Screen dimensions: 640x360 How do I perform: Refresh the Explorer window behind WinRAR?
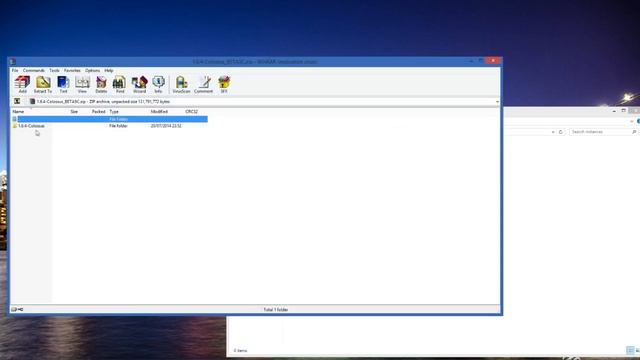tap(560, 132)
